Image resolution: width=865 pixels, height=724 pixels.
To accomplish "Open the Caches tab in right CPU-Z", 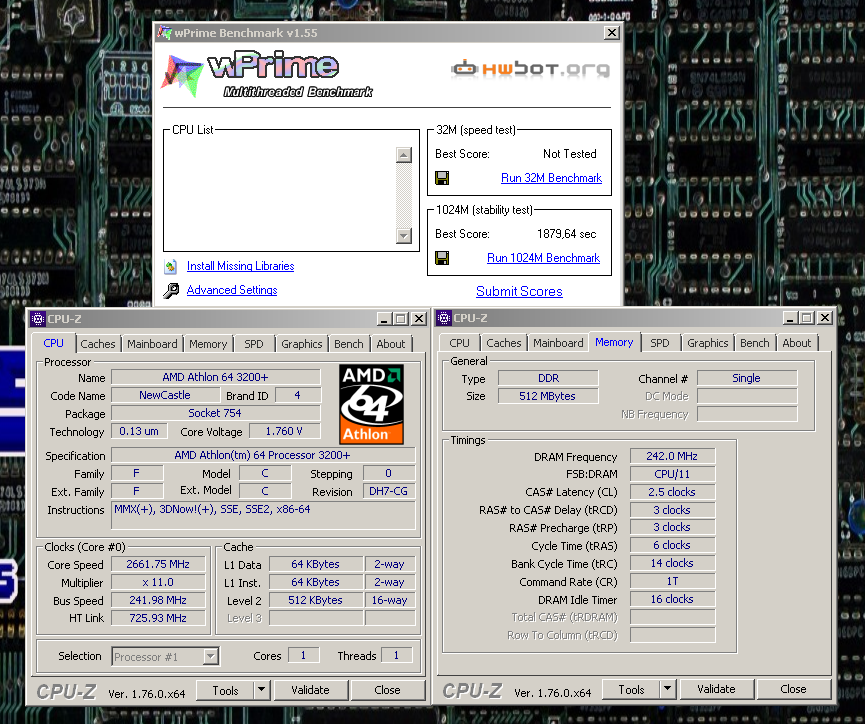I will pyautogui.click(x=504, y=343).
